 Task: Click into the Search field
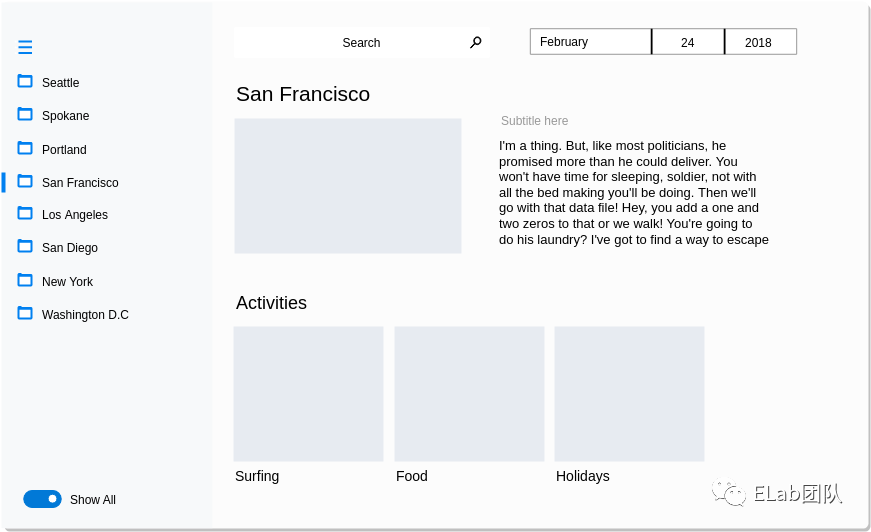pyautogui.click(x=362, y=42)
